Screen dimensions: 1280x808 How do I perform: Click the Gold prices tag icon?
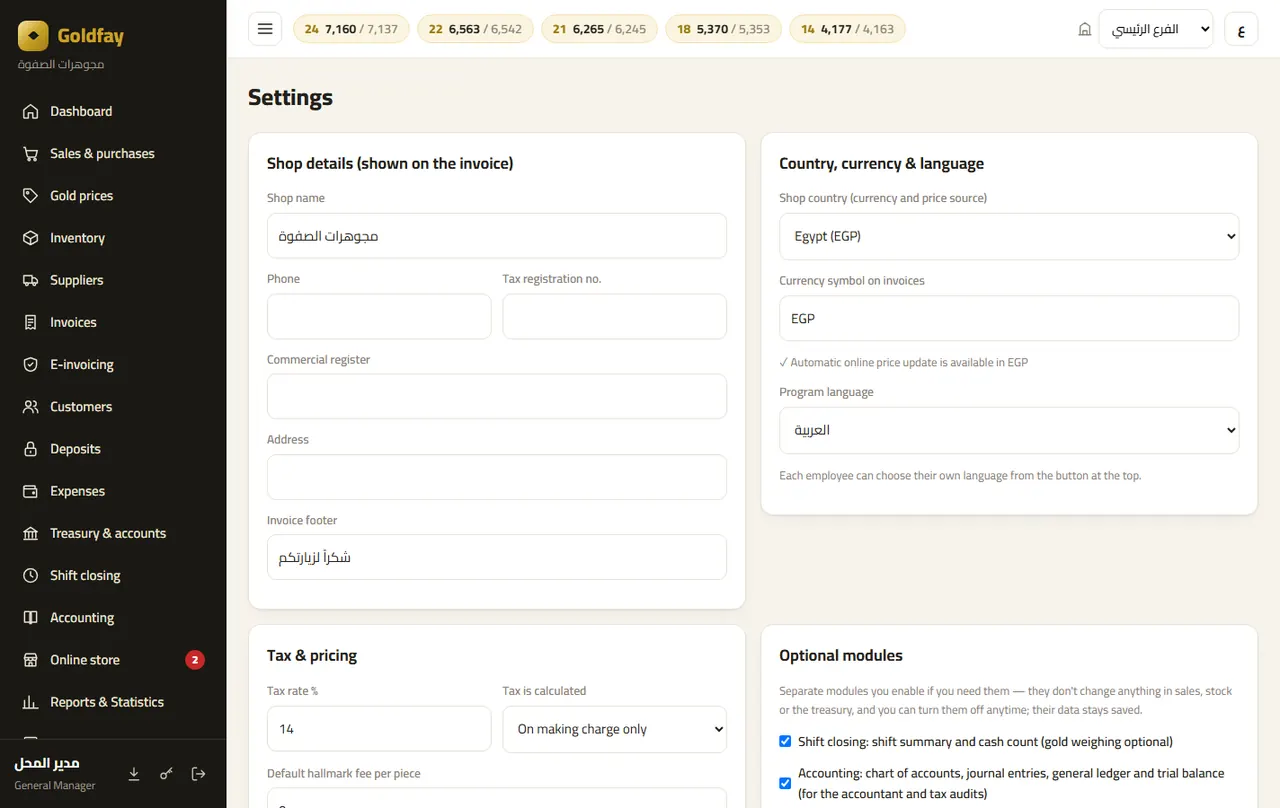tap(31, 195)
